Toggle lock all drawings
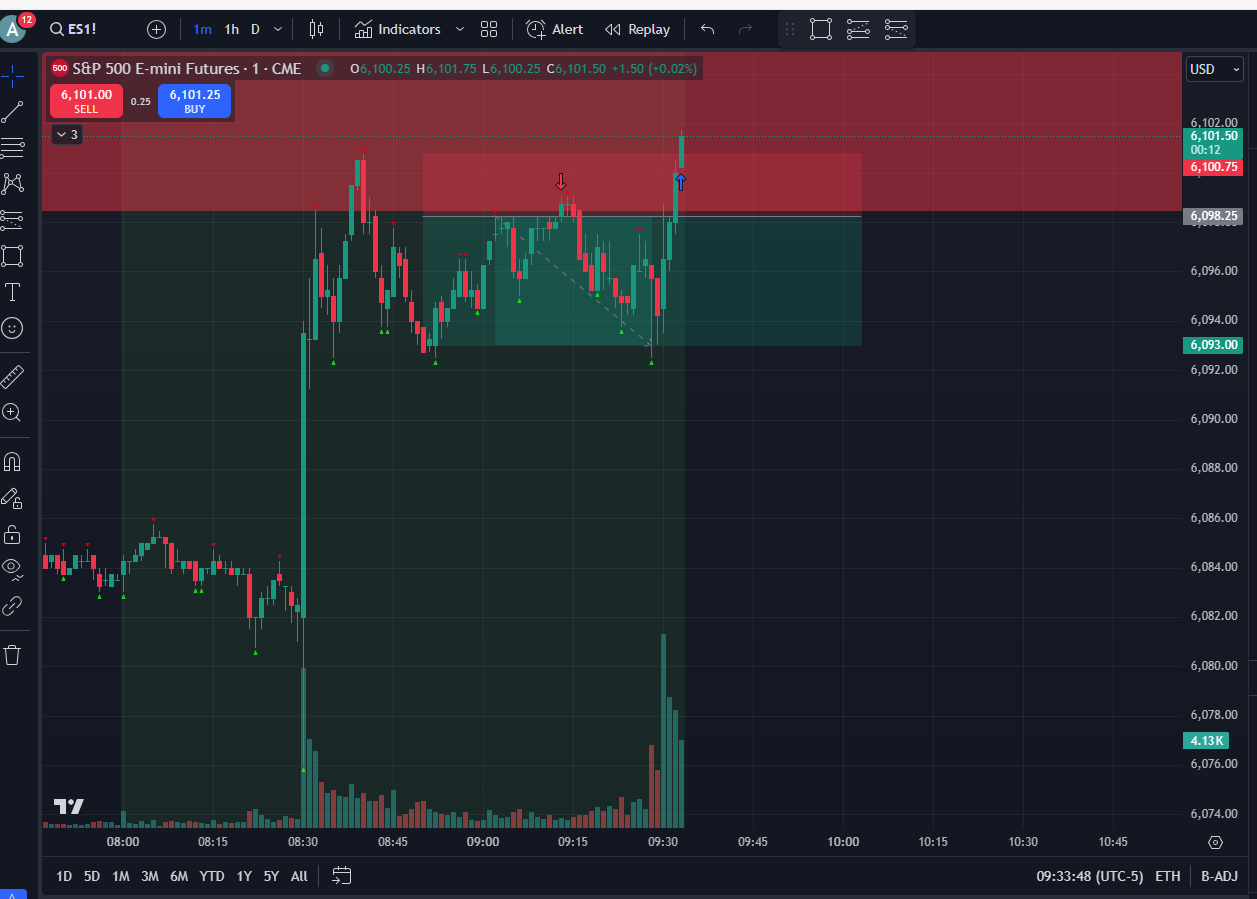This screenshot has width=1257, height=899. 12,534
